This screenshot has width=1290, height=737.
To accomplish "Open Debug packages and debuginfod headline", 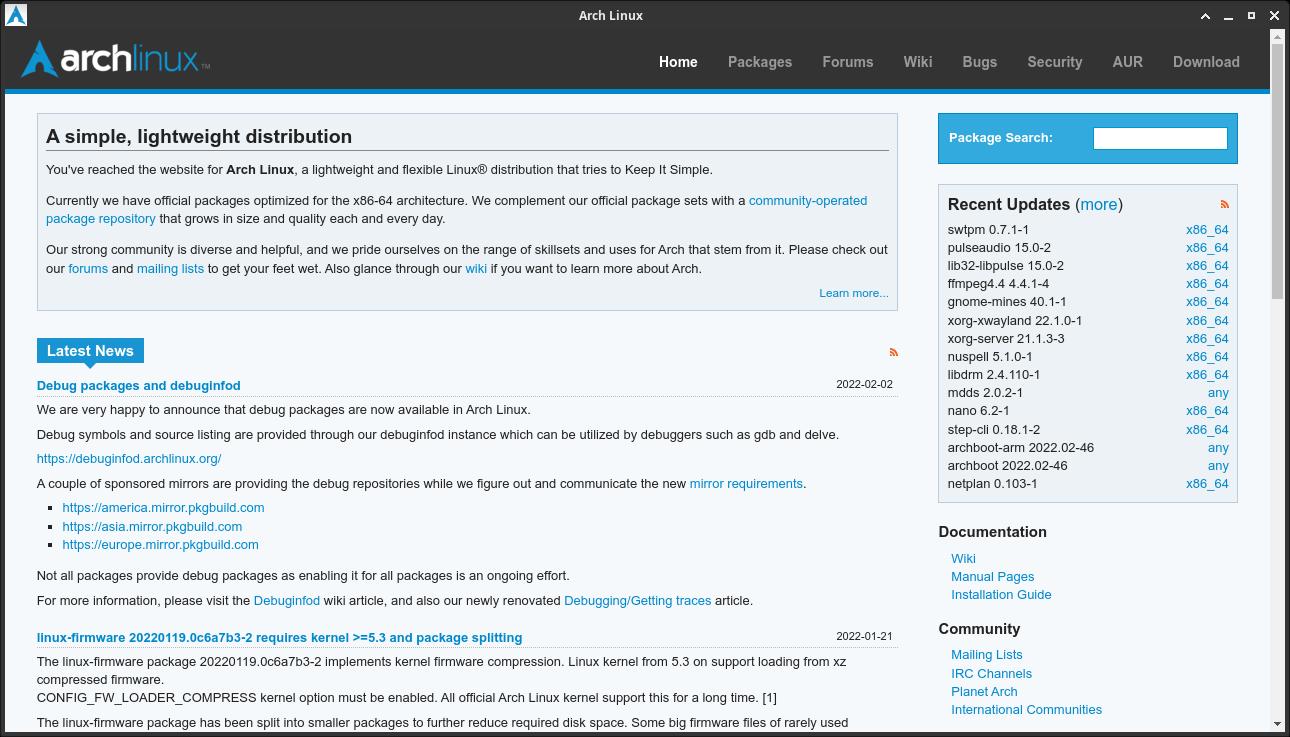I will [x=139, y=385].
